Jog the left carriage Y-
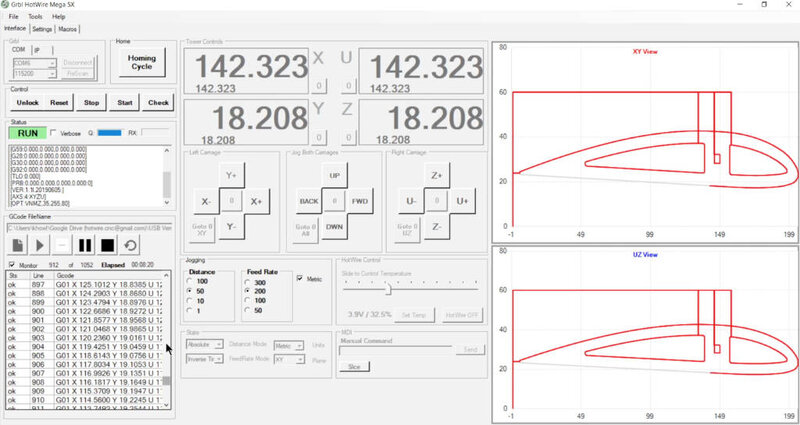 coord(231,227)
